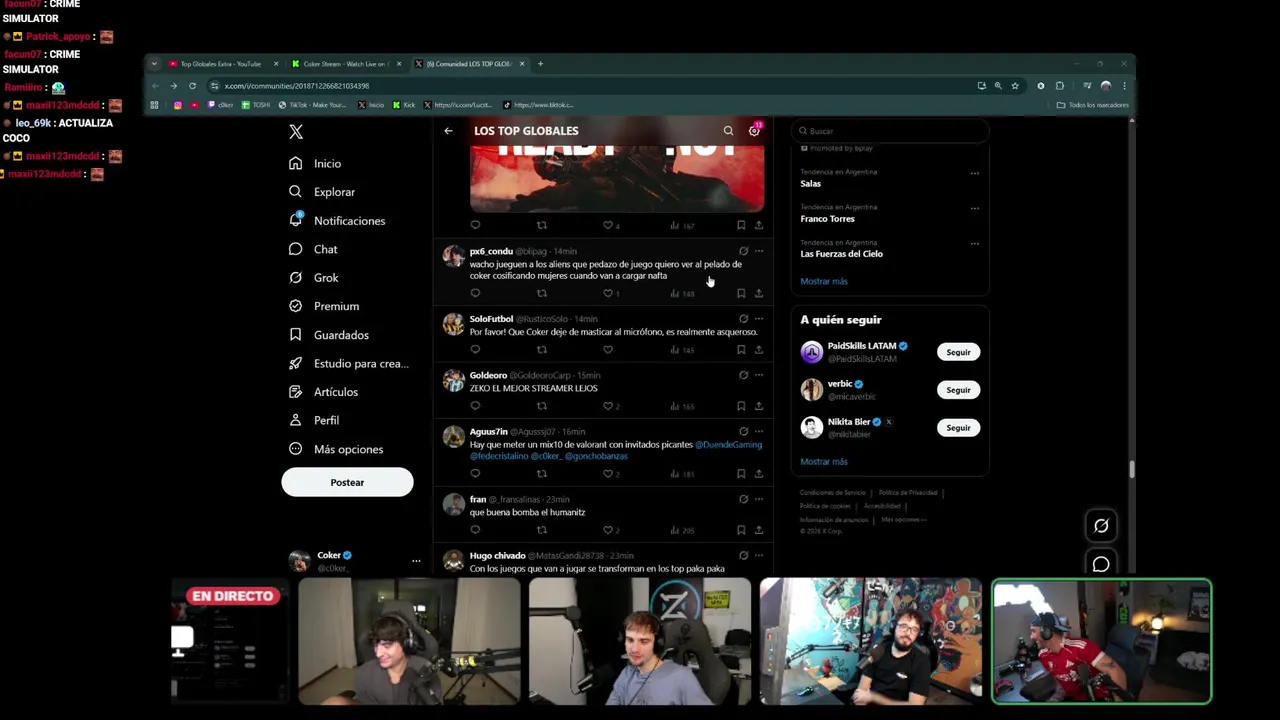Follow verbic account
The height and width of the screenshot is (720, 1280).
point(958,390)
